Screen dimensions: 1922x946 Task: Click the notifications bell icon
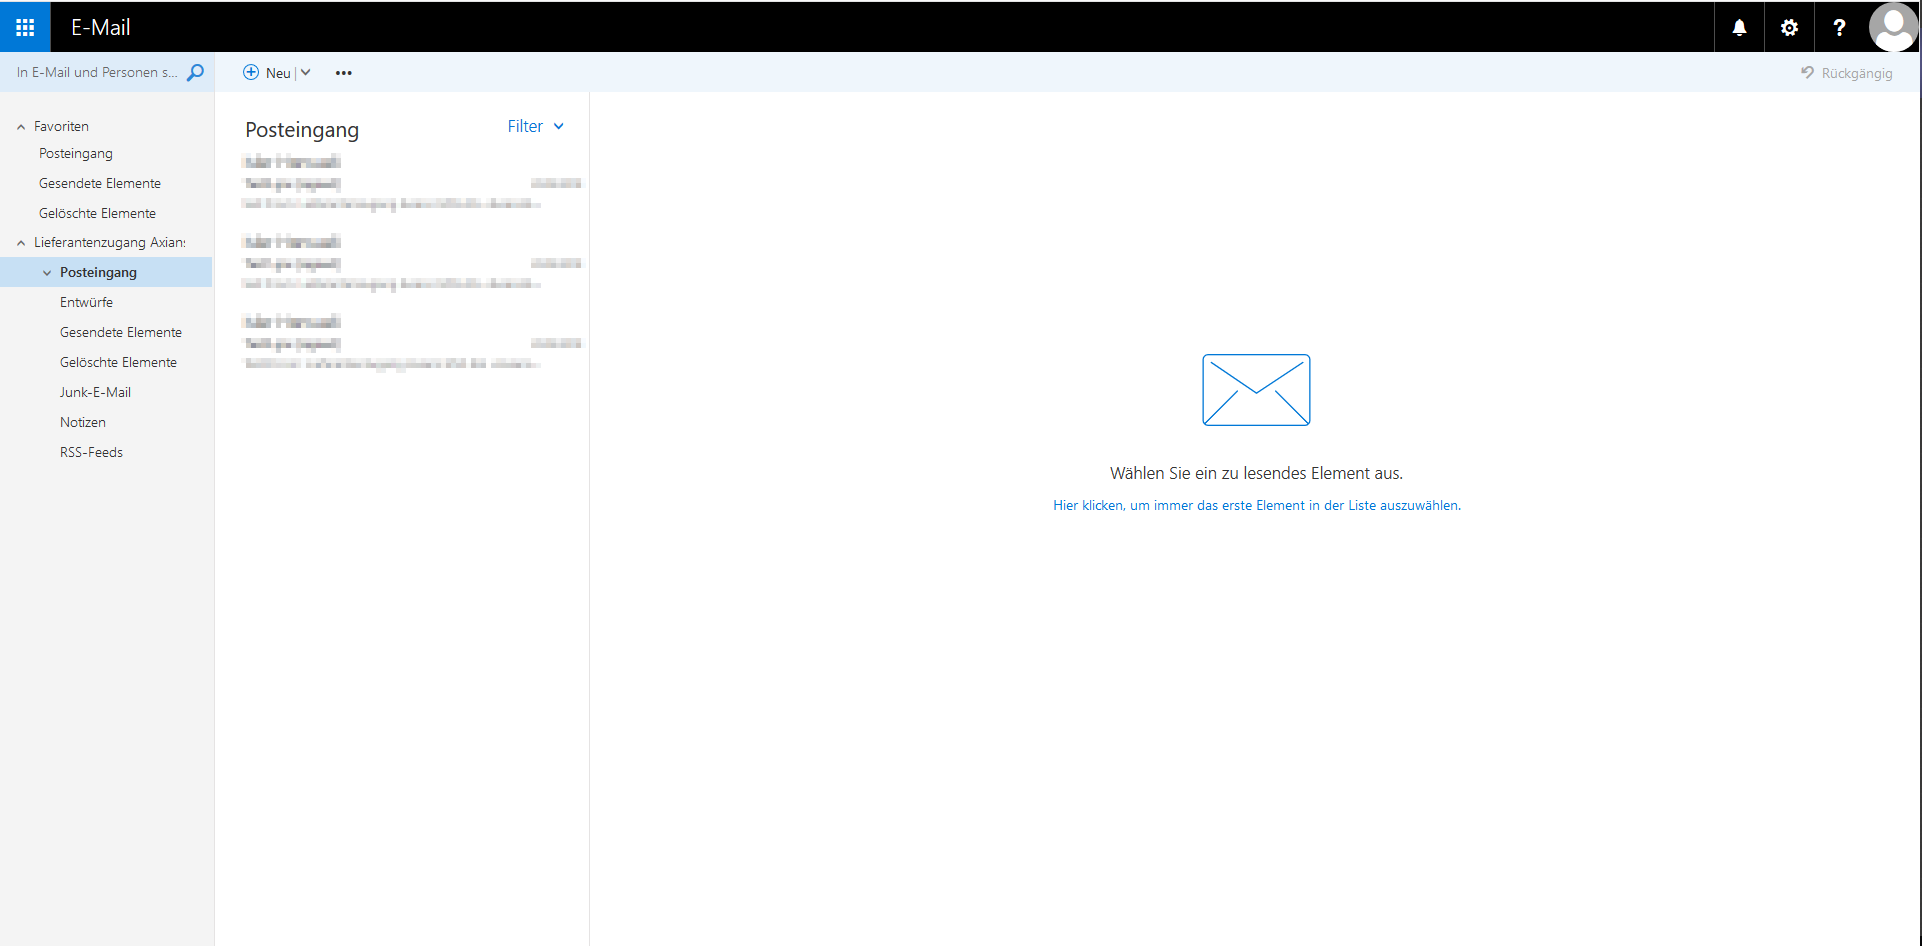click(1739, 27)
